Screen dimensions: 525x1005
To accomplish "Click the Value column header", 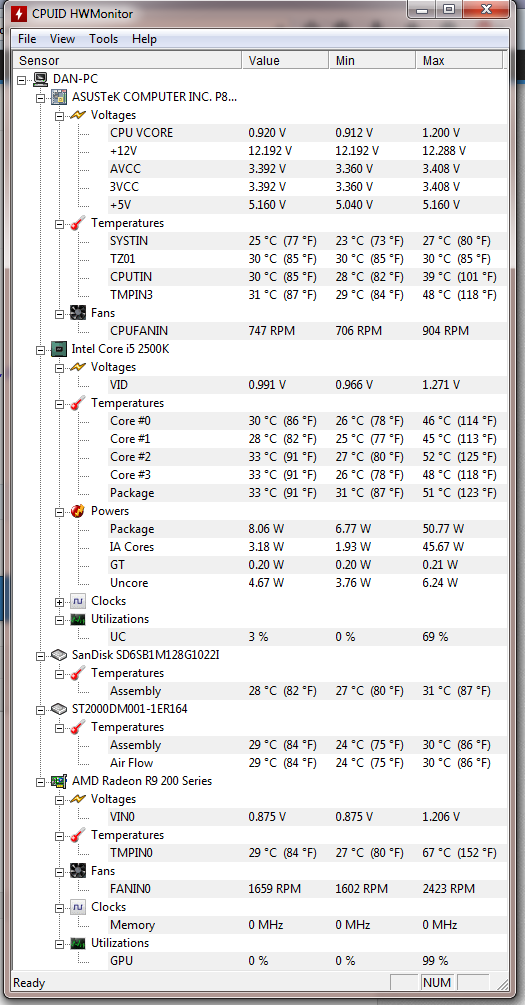I will click(286, 61).
